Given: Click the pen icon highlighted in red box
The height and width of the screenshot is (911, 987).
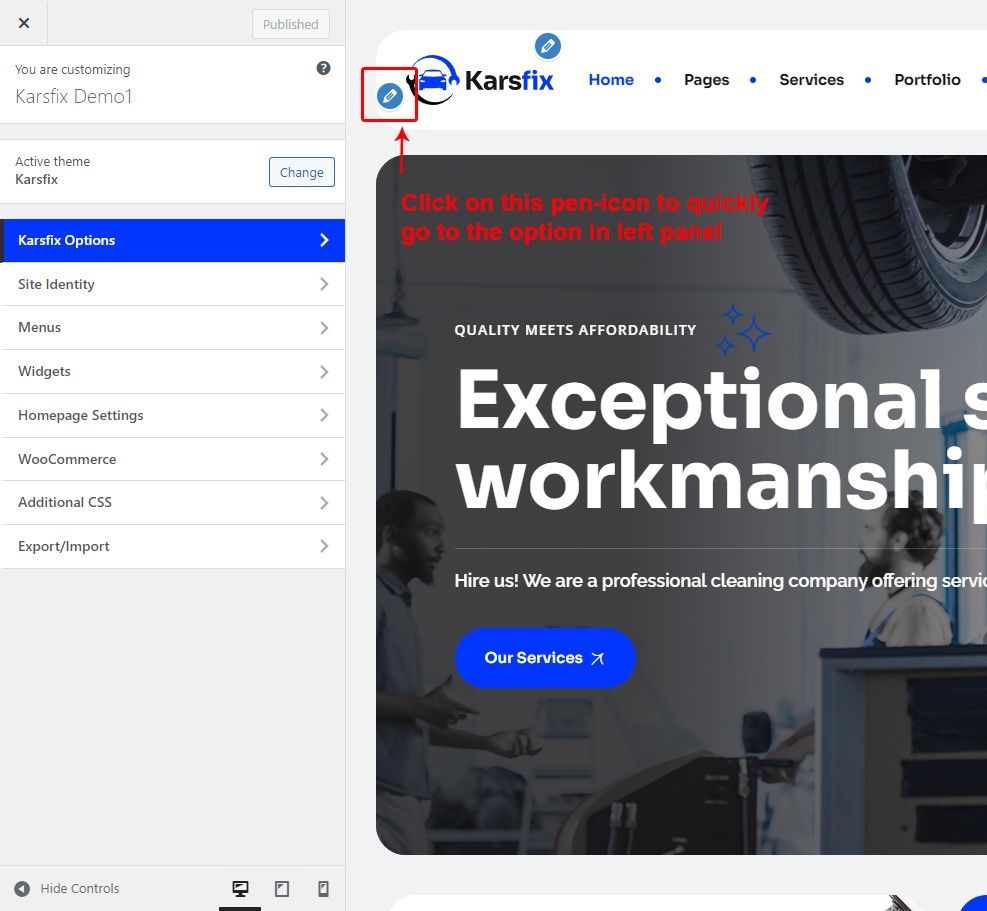Looking at the screenshot, I should [x=390, y=96].
